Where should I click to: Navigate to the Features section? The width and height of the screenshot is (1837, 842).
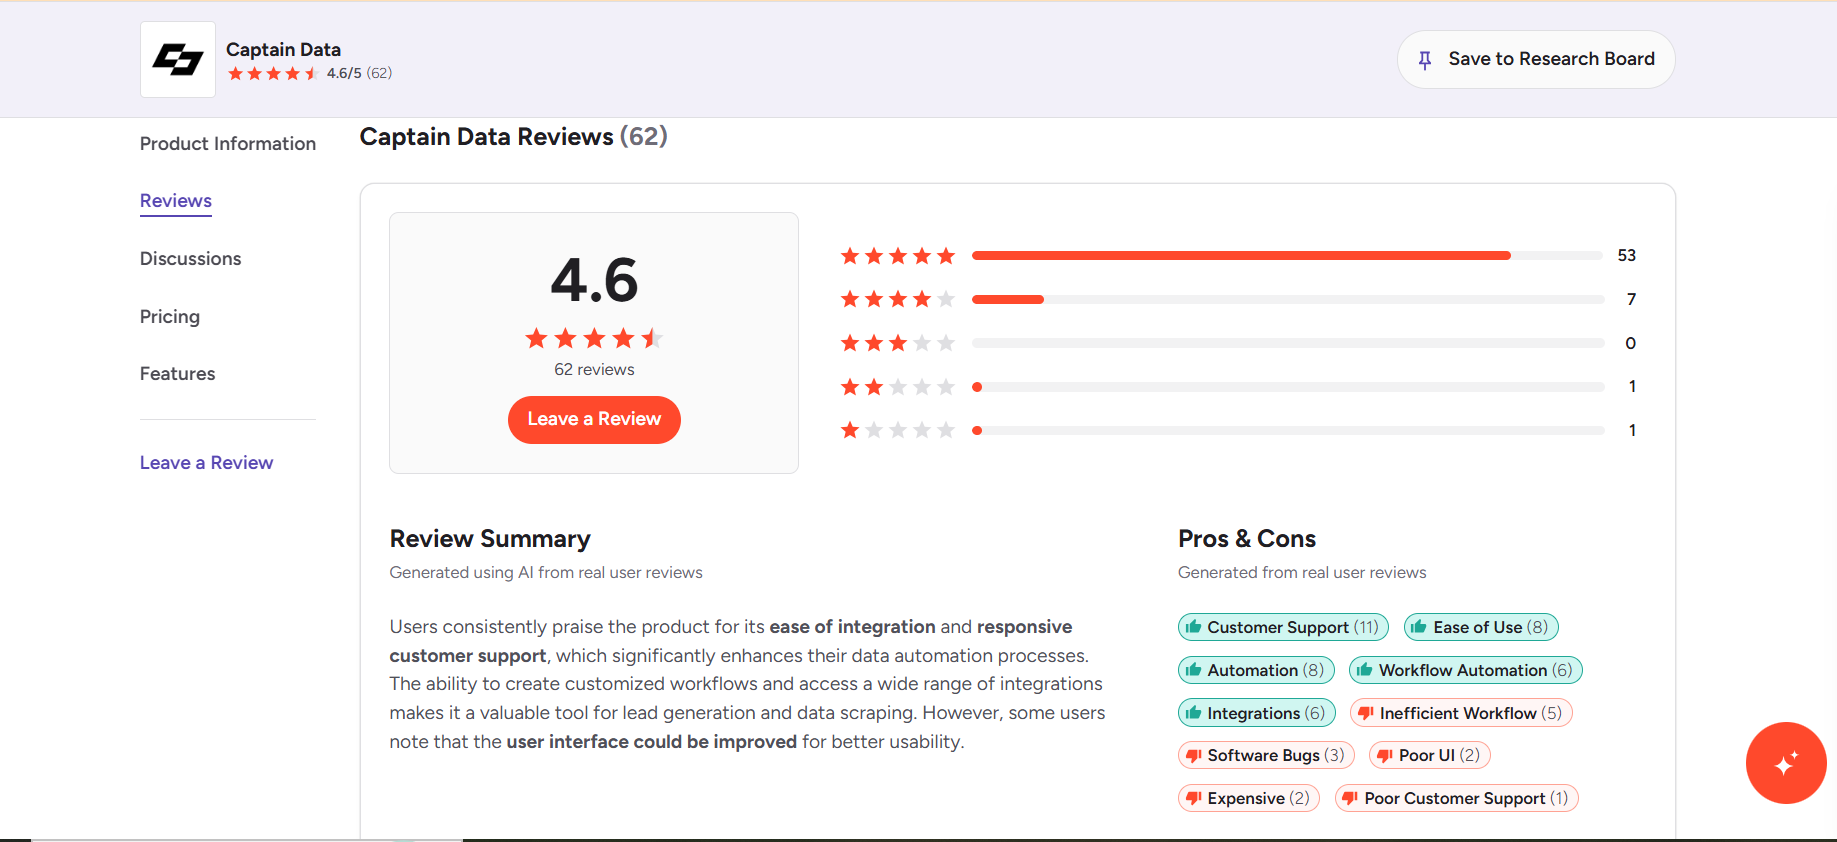tap(178, 374)
